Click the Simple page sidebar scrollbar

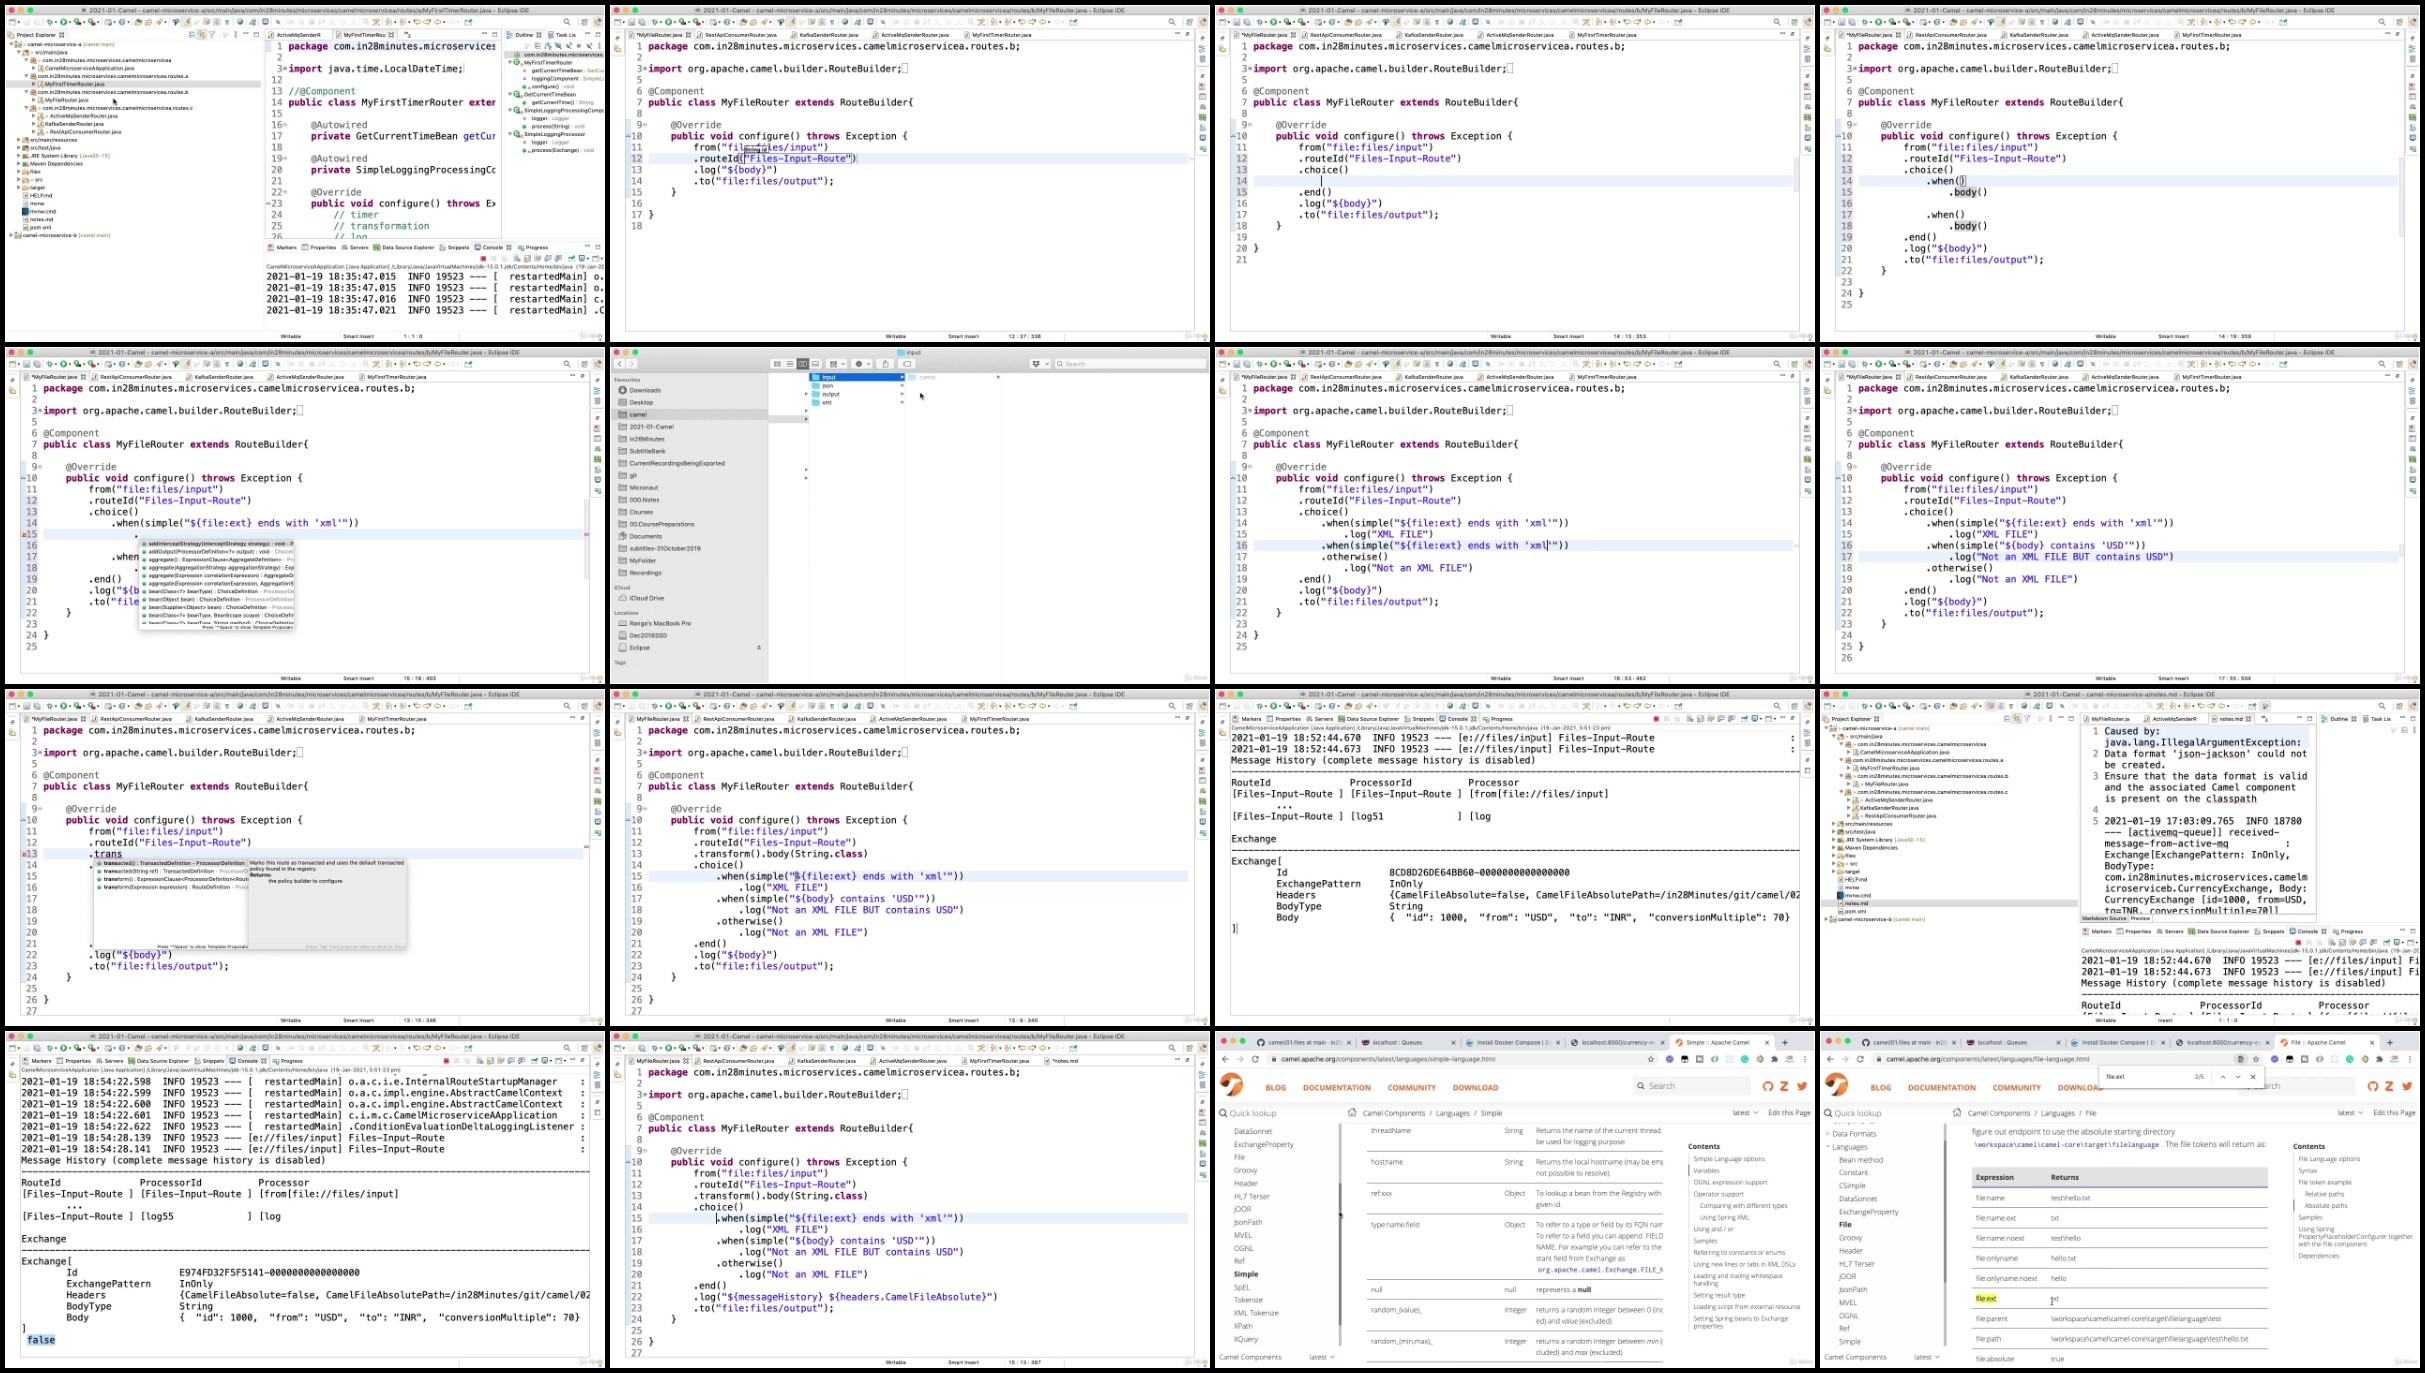1340,1253
